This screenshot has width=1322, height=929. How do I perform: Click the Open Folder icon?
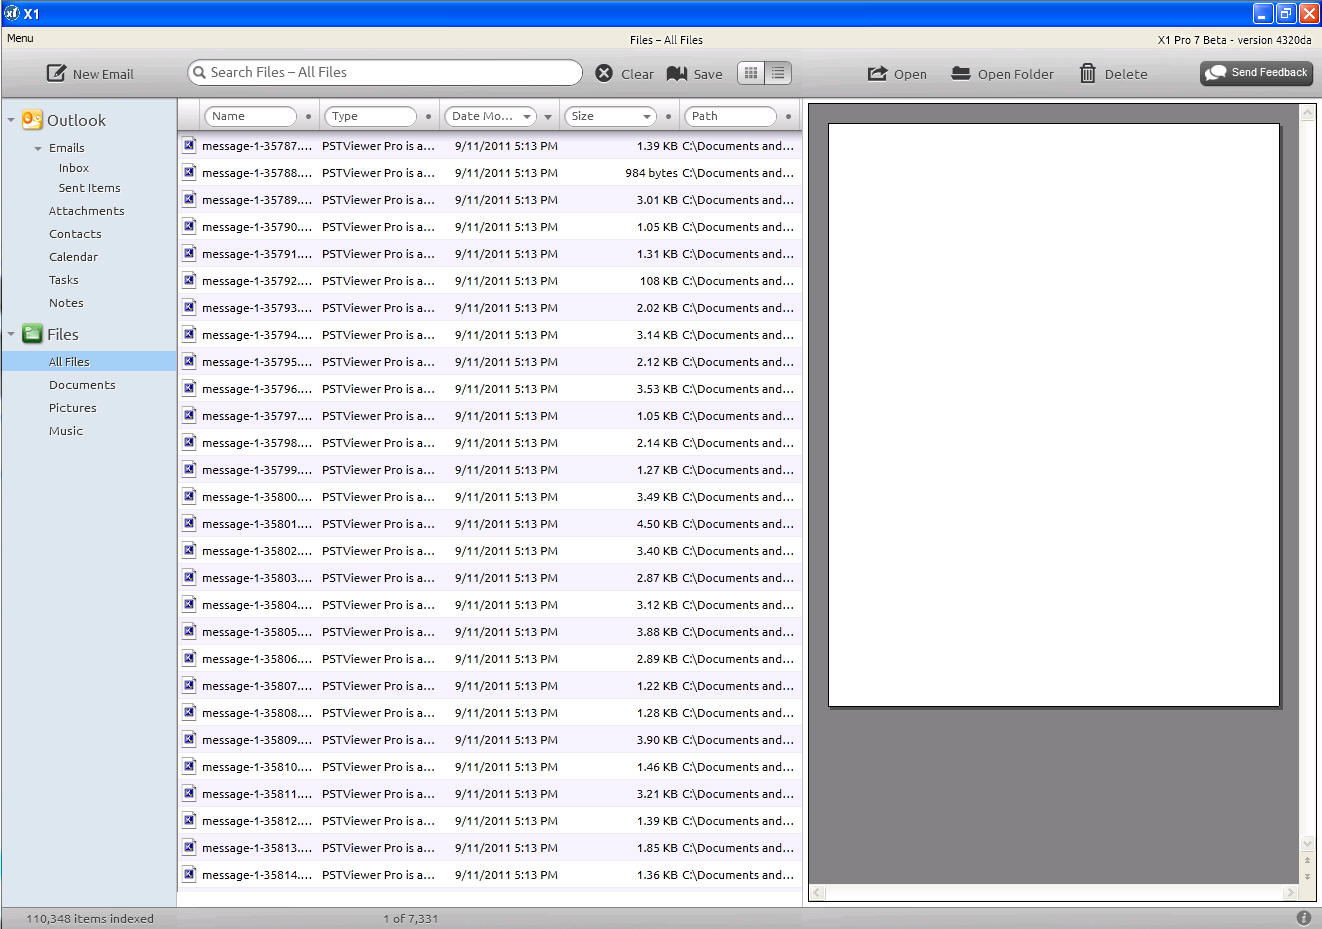960,74
